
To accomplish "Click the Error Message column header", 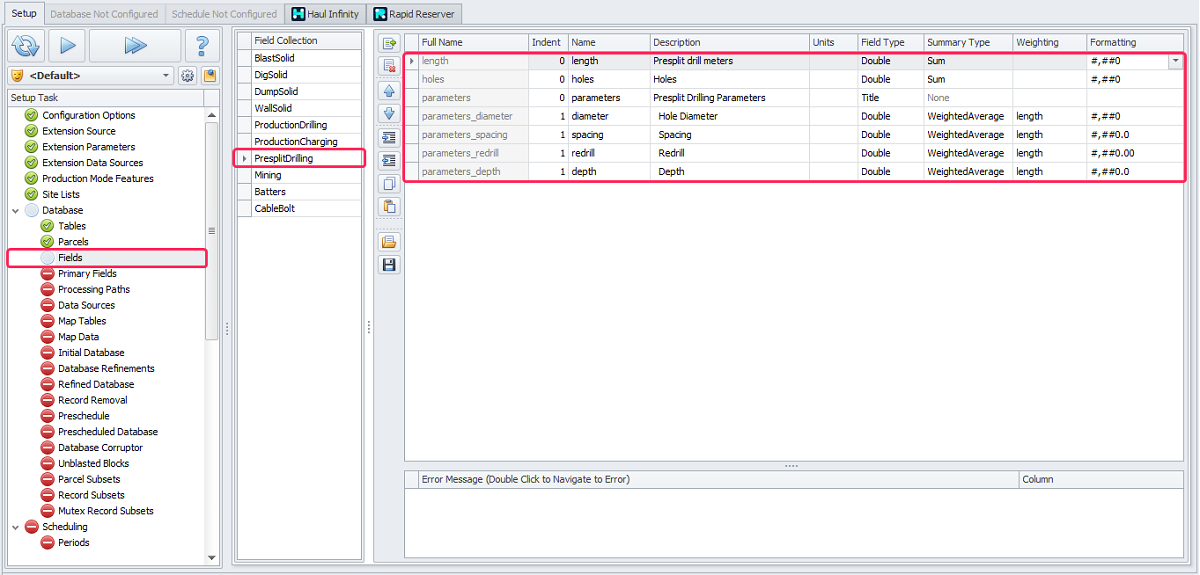I will [718, 480].
